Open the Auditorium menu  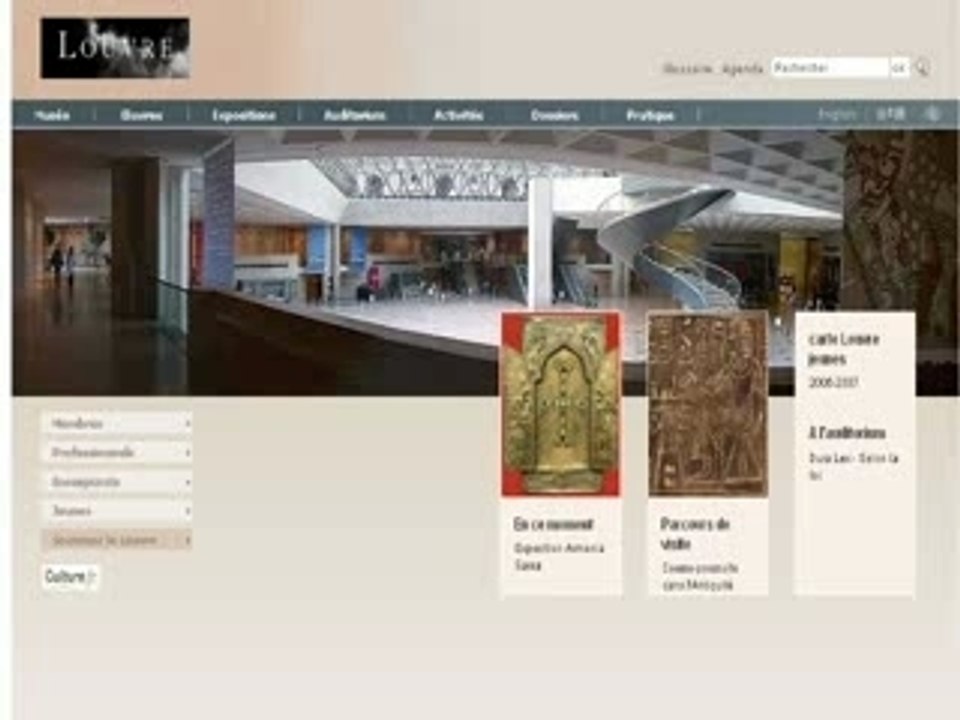coord(354,115)
